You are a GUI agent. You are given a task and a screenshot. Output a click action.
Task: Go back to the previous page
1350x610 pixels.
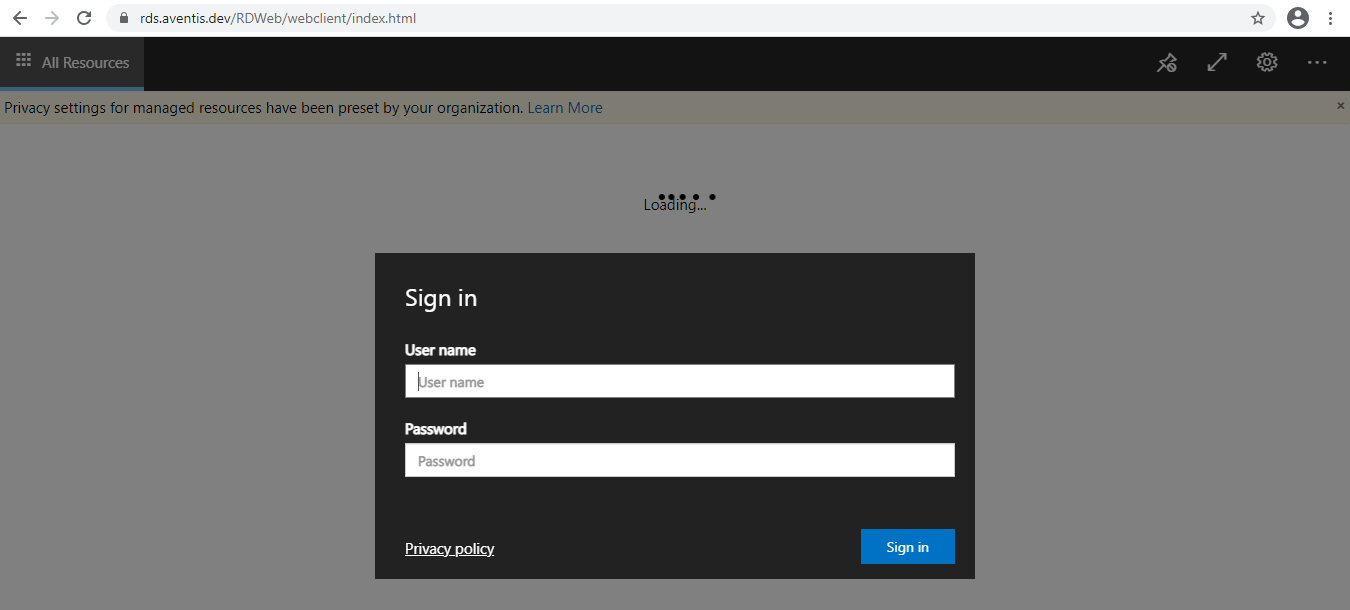click(x=19, y=18)
